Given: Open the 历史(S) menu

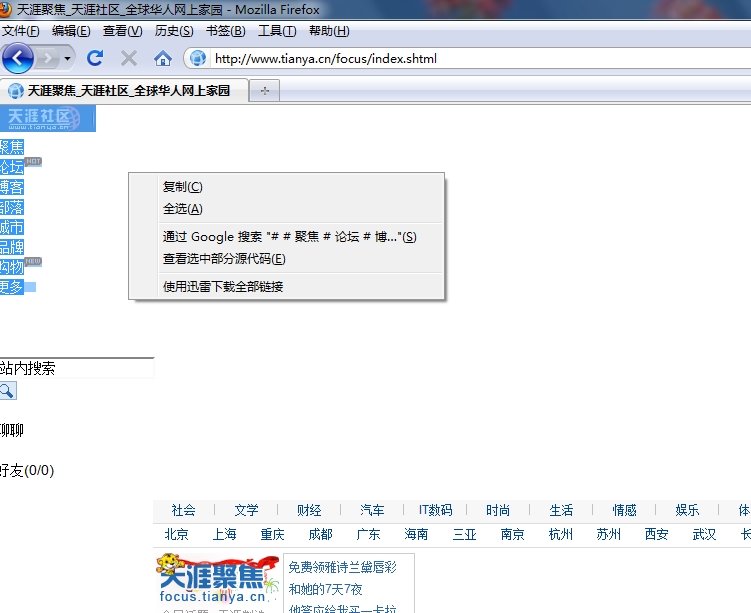Looking at the screenshot, I should [174, 31].
